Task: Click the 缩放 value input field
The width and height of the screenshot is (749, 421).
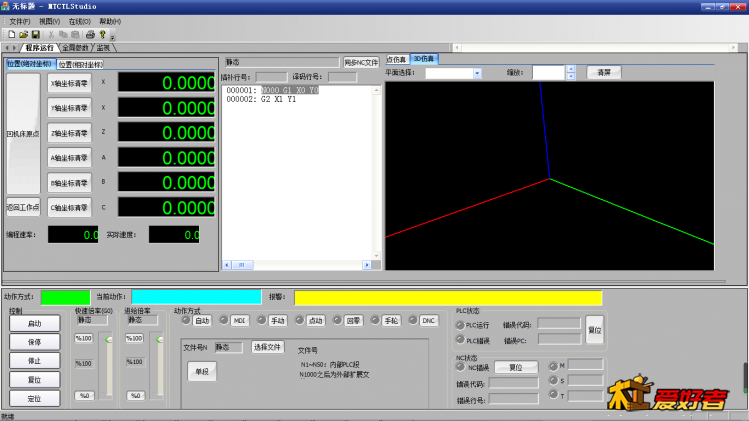Action: pyautogui.click(x=549, y=73)
